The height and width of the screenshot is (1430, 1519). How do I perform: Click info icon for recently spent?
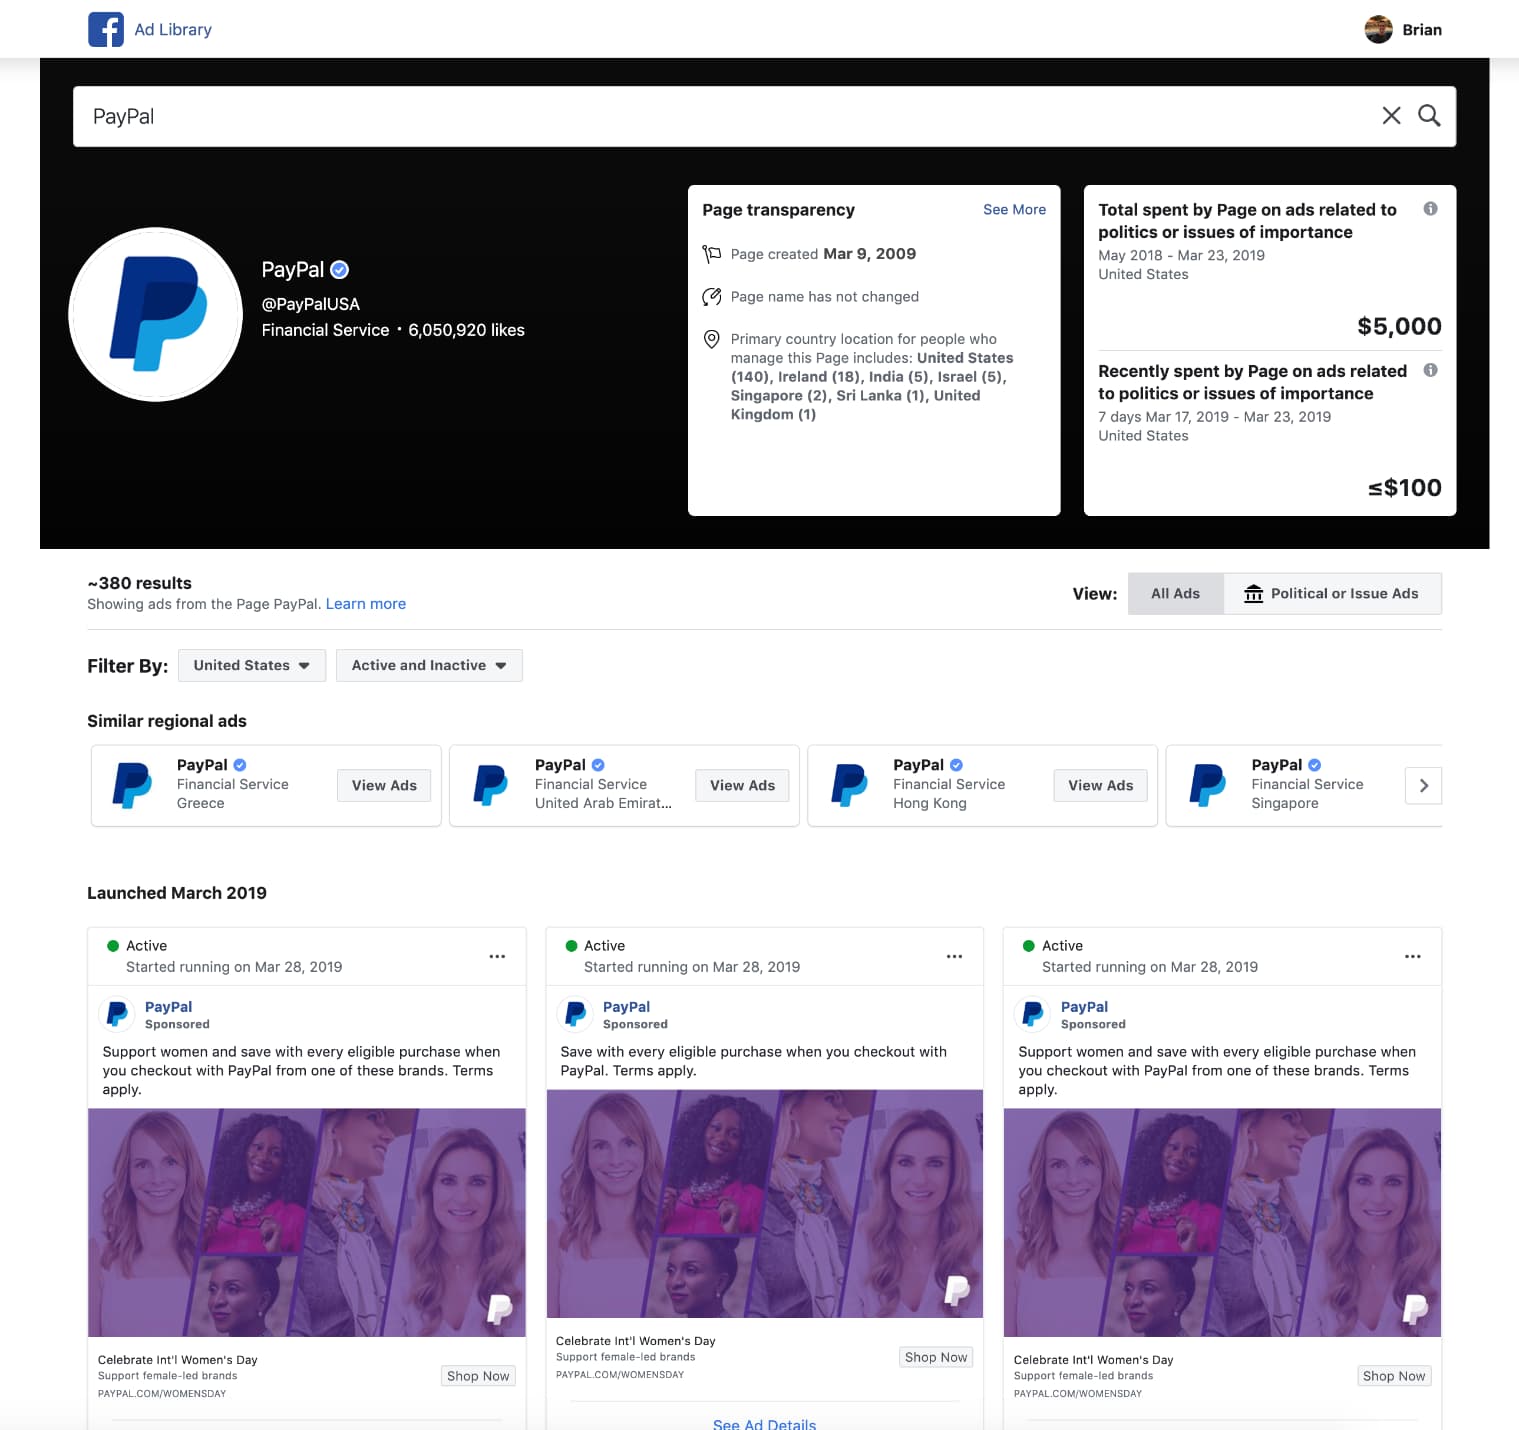pyautogui.click(x=1431, y=370)
